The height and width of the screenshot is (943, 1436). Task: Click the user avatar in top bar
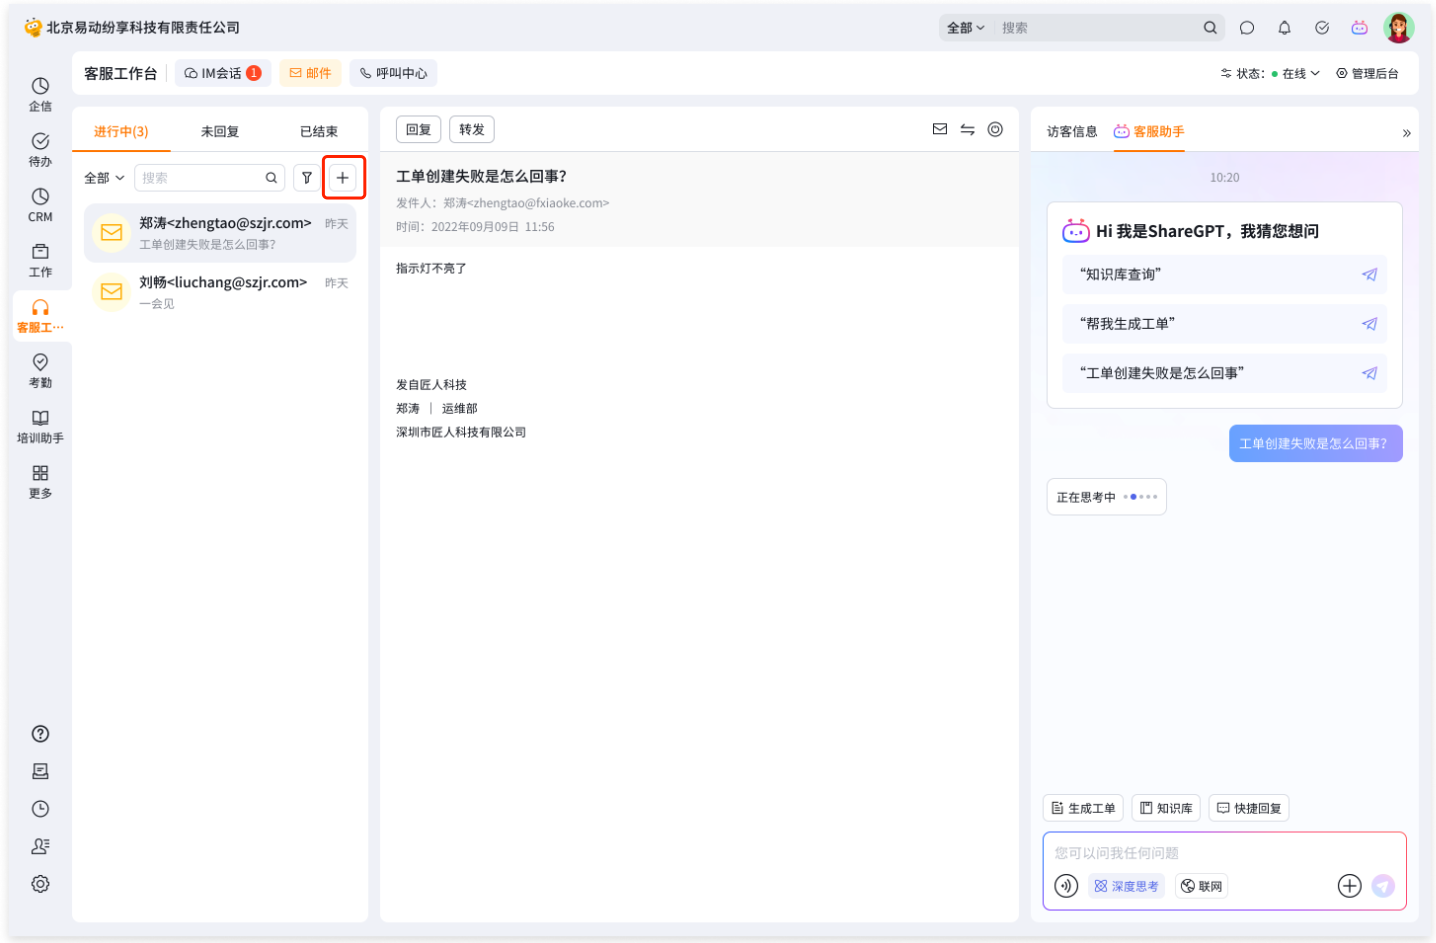(1398, 28)
